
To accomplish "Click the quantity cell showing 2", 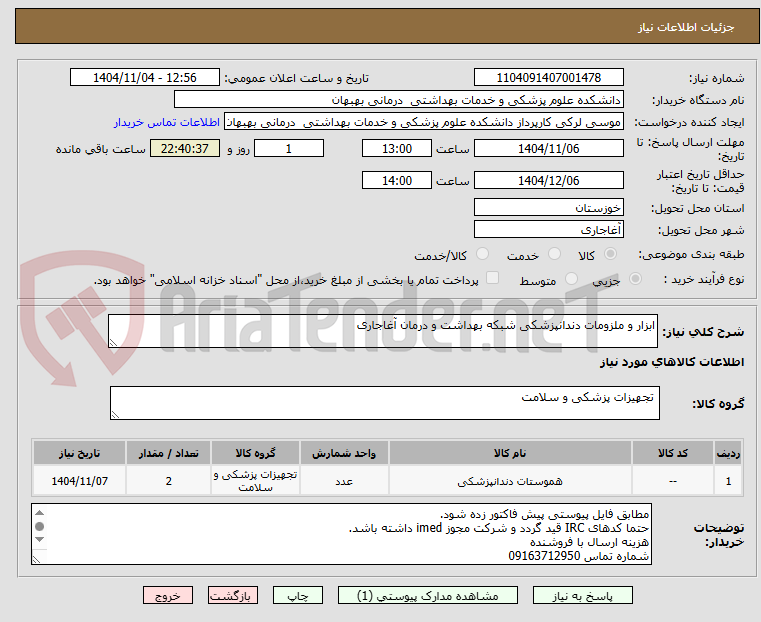I will (168, 481).
